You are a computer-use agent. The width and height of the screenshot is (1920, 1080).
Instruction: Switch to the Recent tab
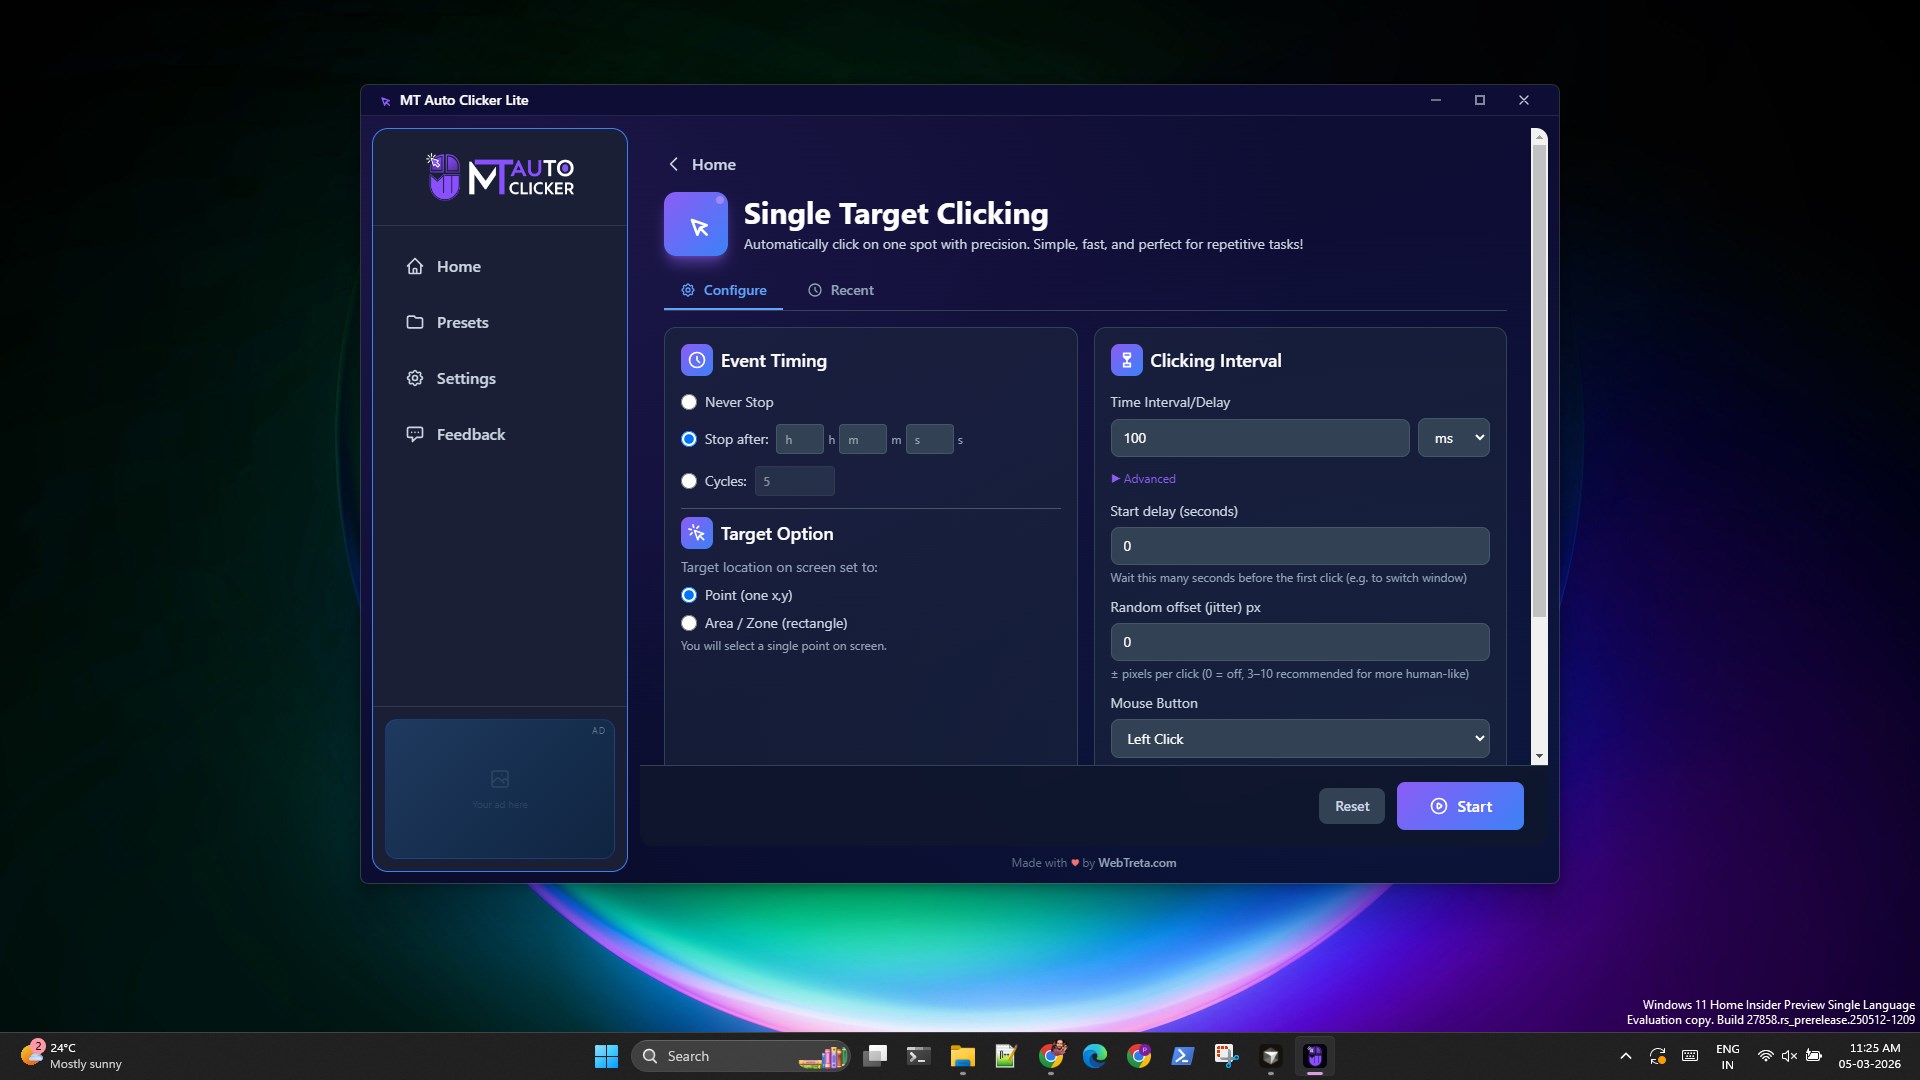click(x=841, y=290)
